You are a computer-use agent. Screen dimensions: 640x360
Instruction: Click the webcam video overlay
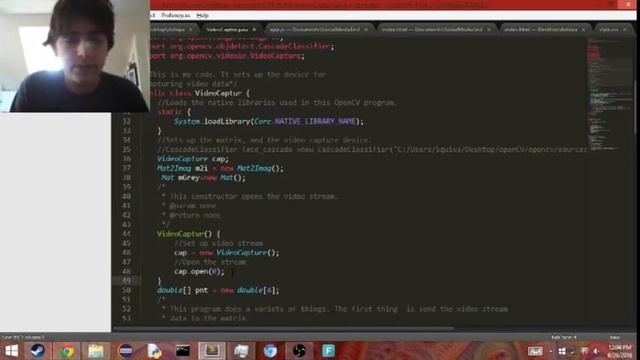[75, 56]
